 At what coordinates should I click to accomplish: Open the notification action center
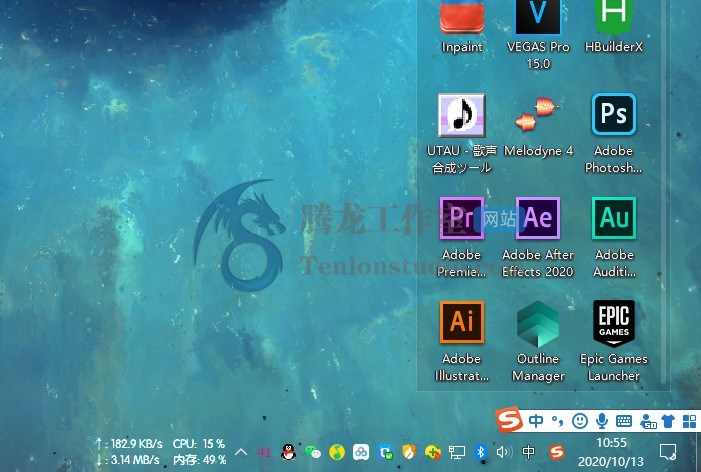click(x=667, y=452)
